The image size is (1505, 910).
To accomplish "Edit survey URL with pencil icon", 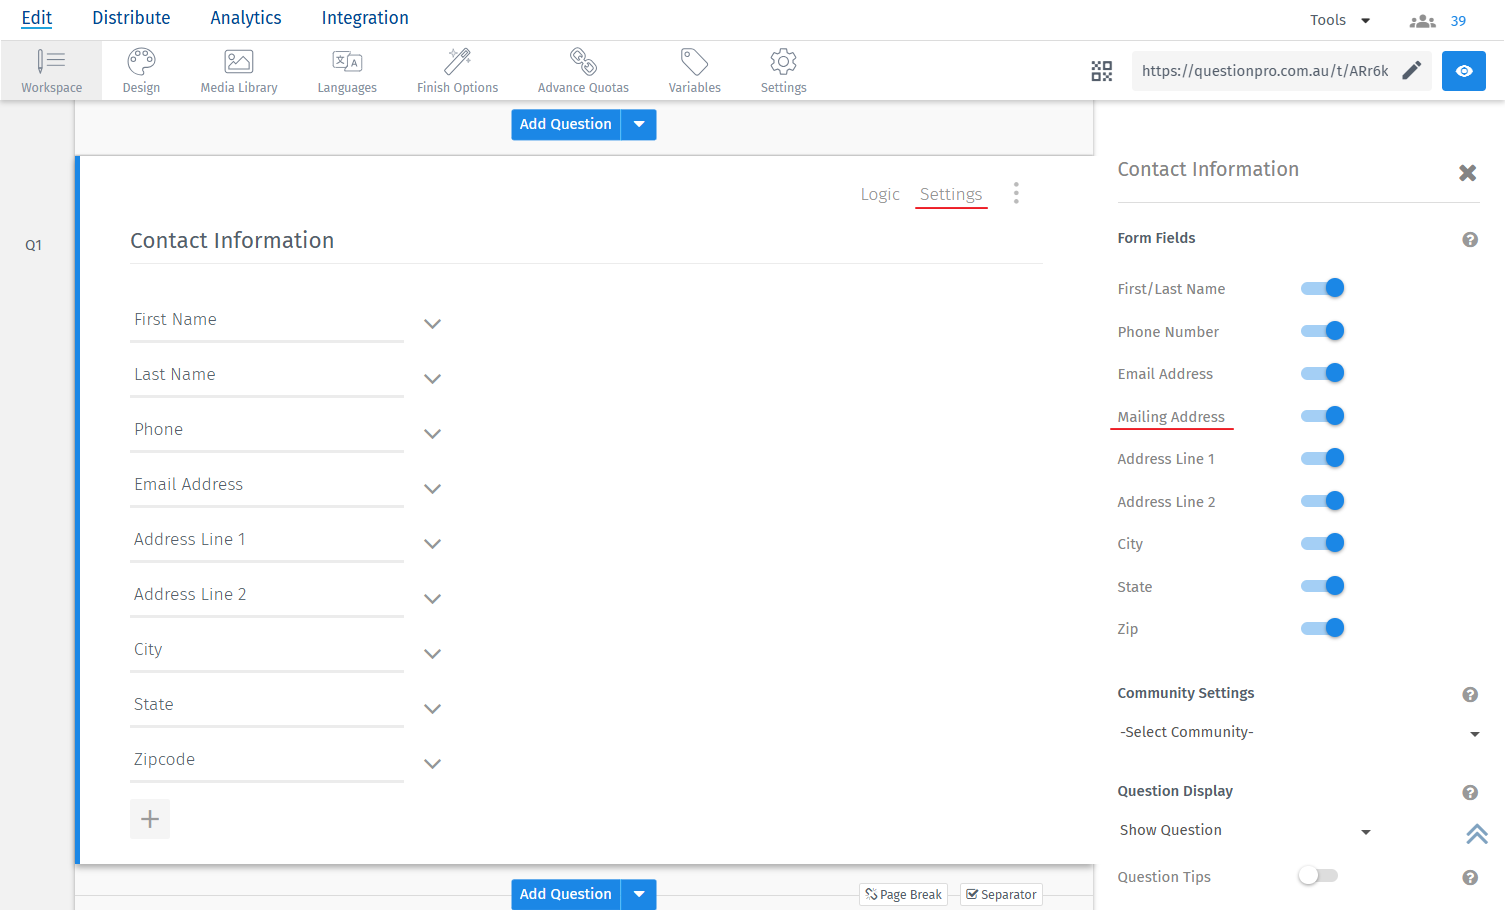I will pyautogui.click(x=1411, y=70).
